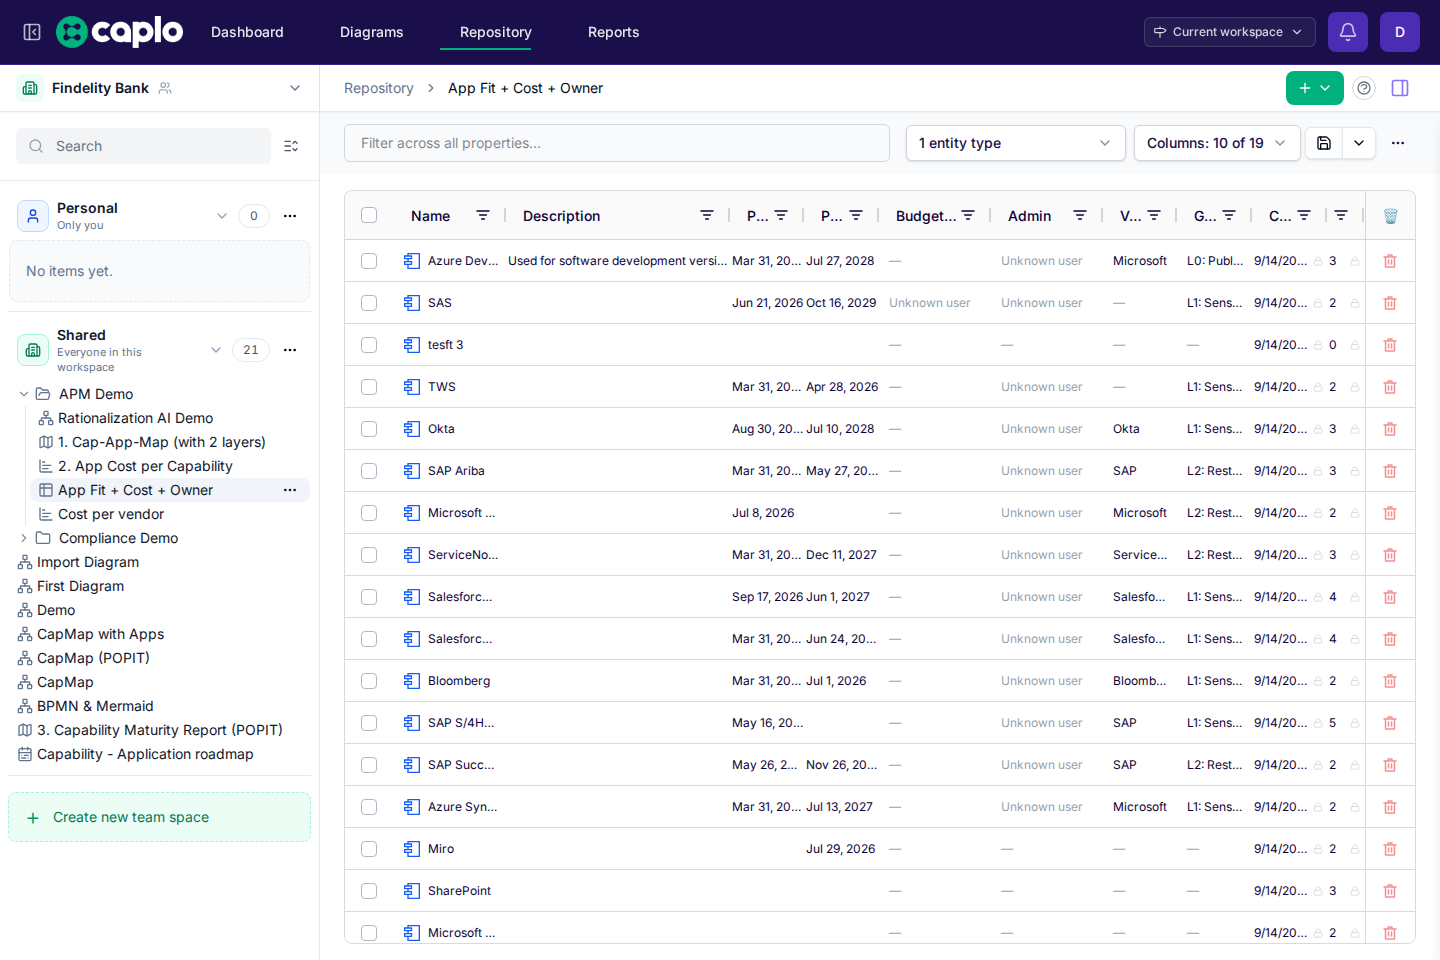Check the SAS row checkbox
Image resolution: width=1440 pixels, height=960 pixels.
[369, 303]
